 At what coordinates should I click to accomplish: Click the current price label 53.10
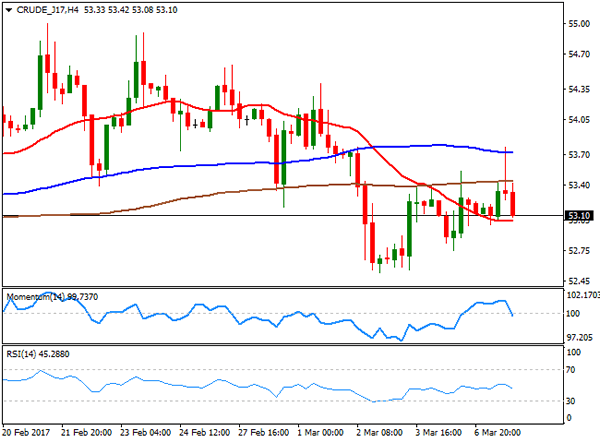(x=579, y=216)
